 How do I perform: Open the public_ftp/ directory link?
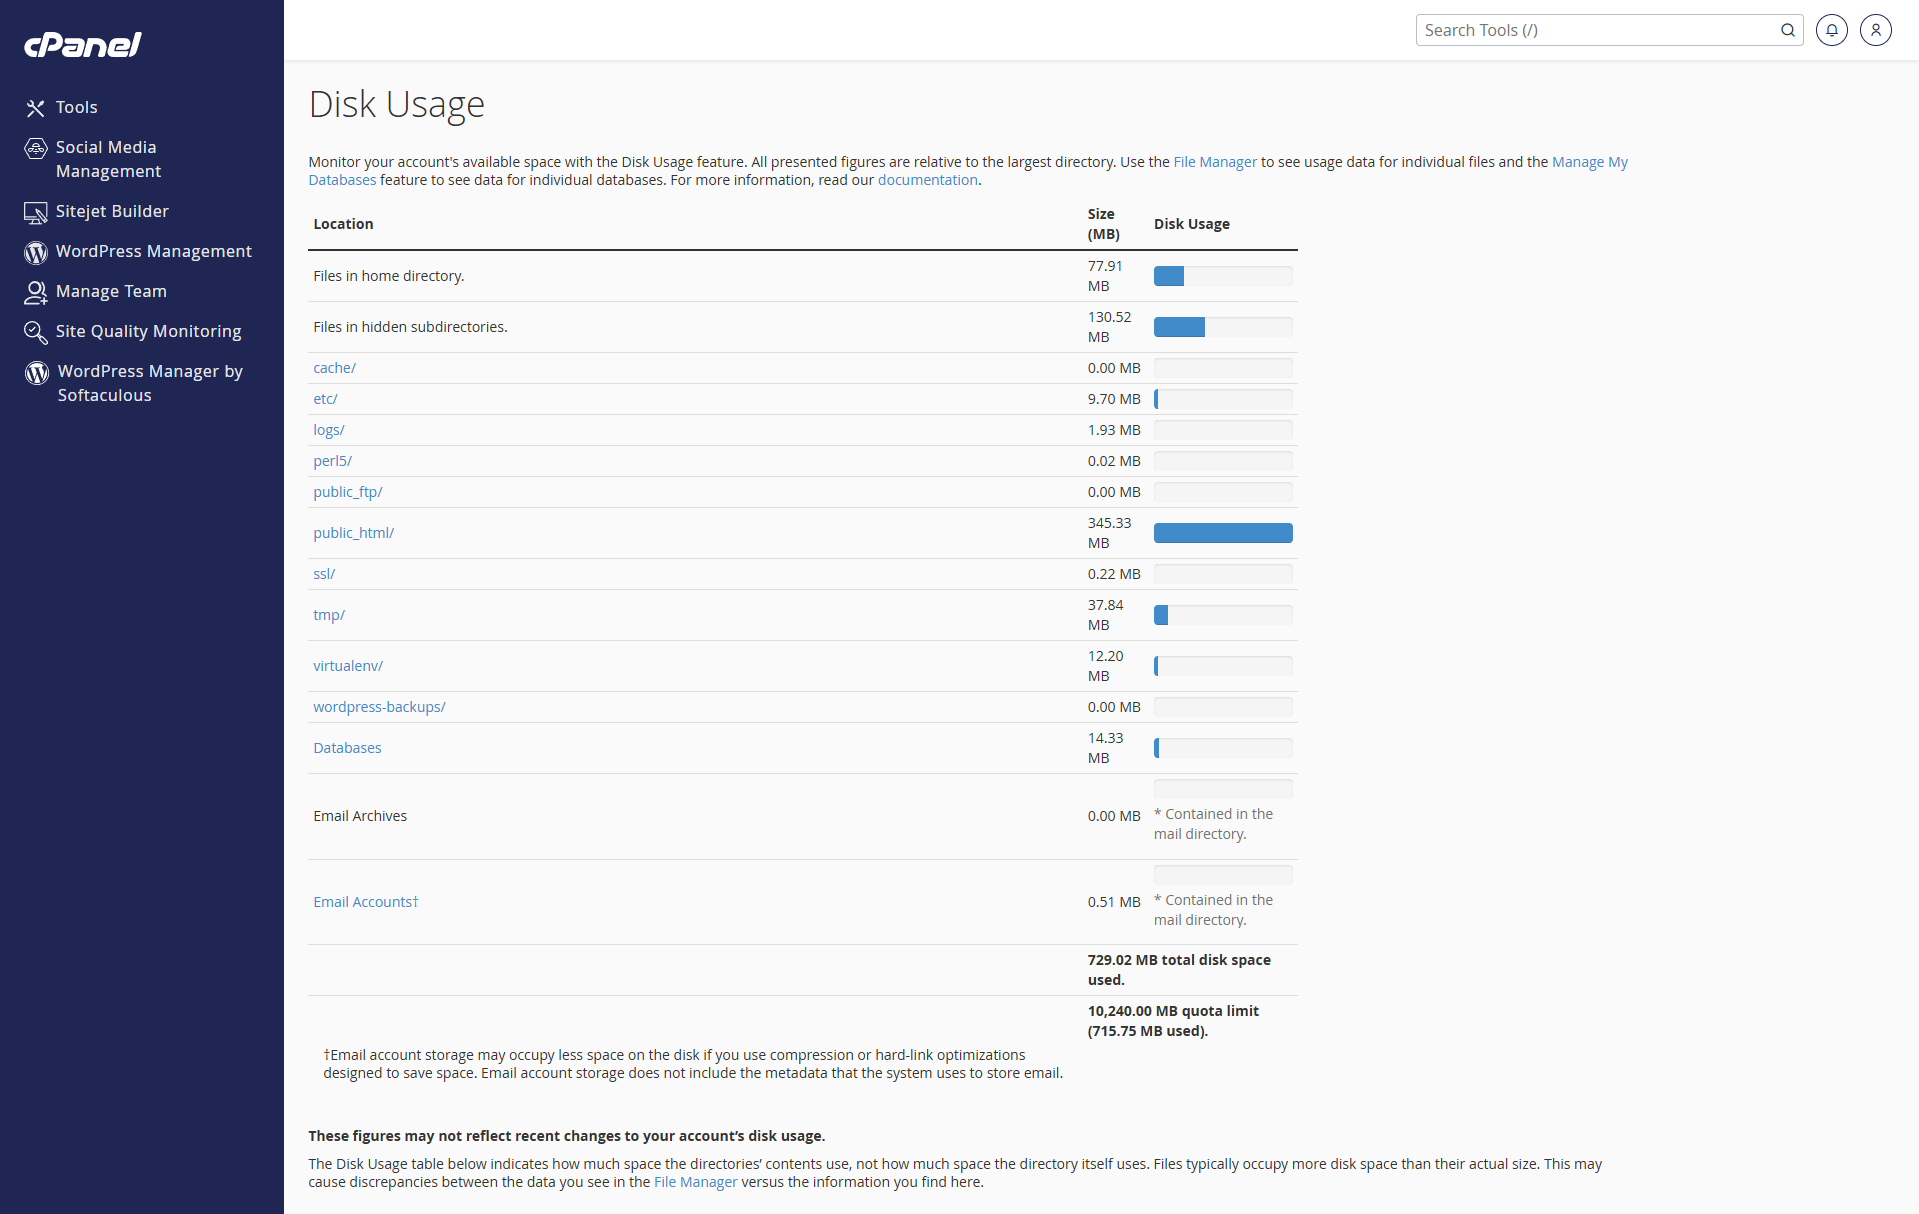(347, 492)
